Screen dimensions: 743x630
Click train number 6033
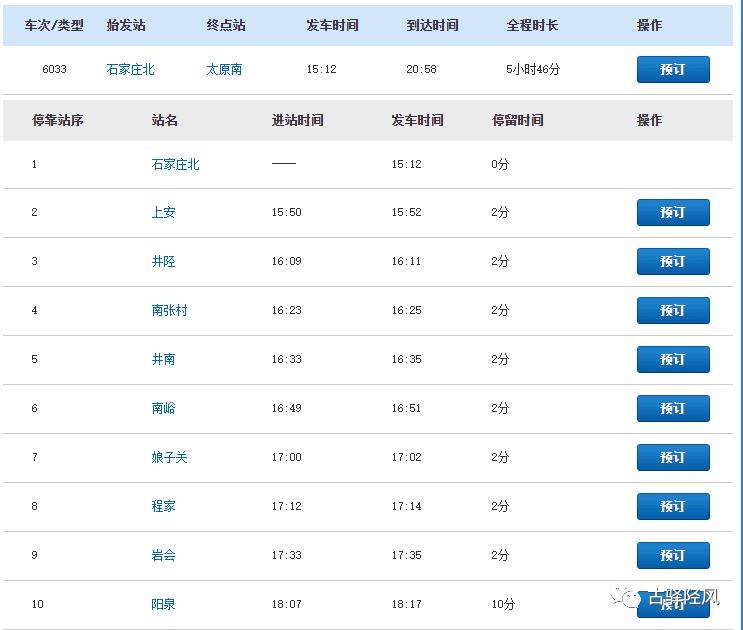pos(54,70)
